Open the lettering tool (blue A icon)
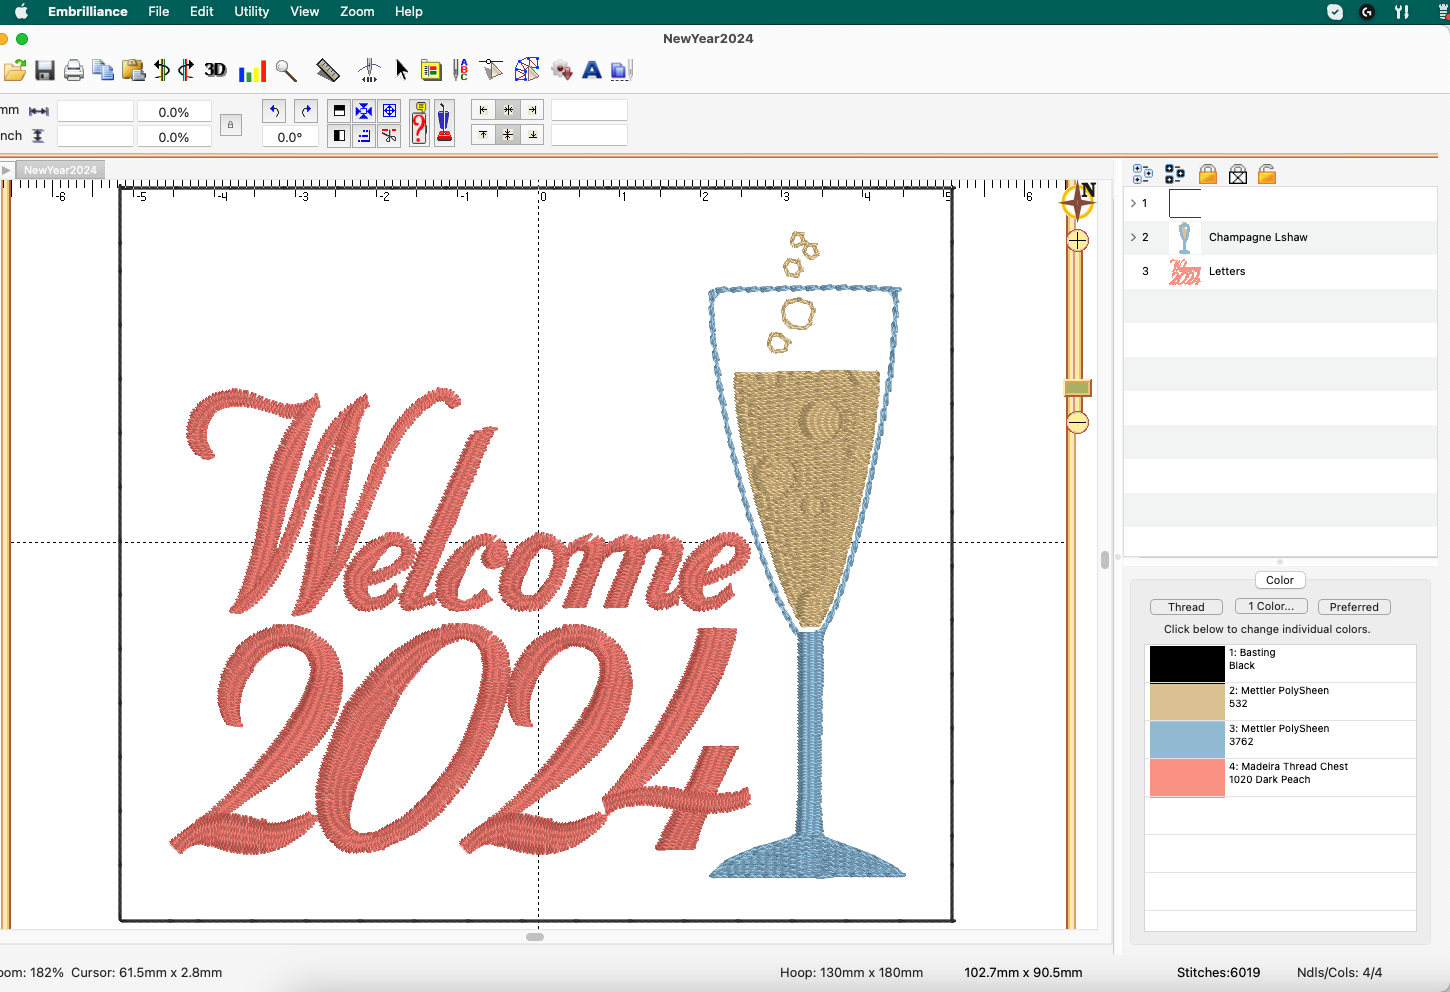Image resolution: width=1450 pixels, height=992 pixels. coord(592,70)
